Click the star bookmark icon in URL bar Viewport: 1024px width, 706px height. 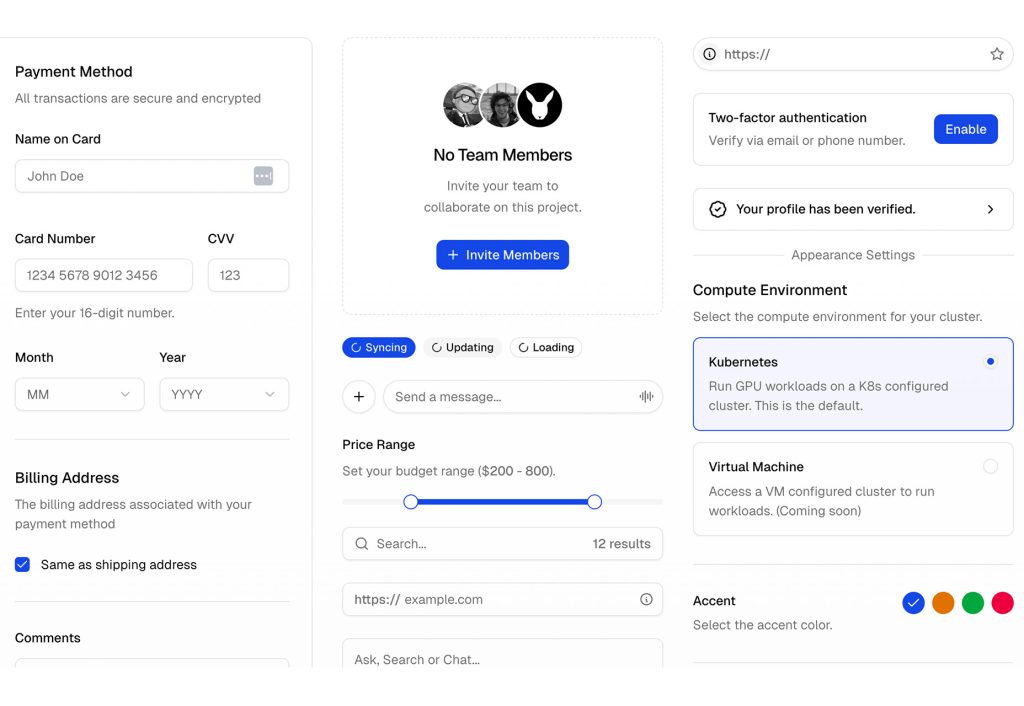pos(996,54)
